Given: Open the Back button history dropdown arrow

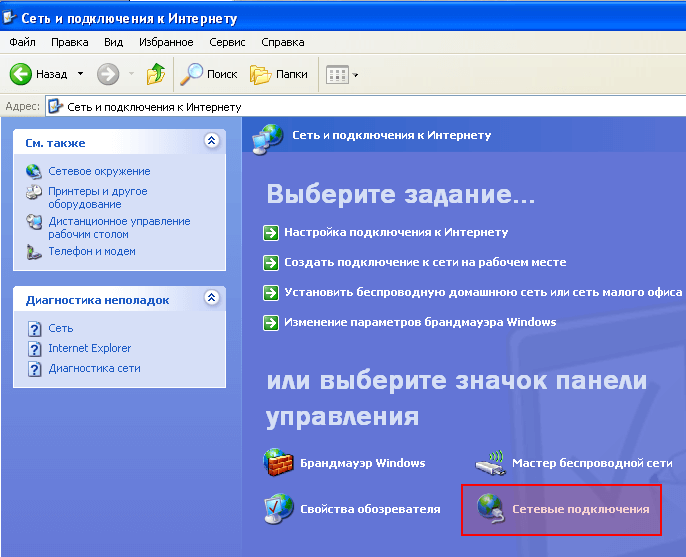Looking at the screenshot, I should point(81,74).
